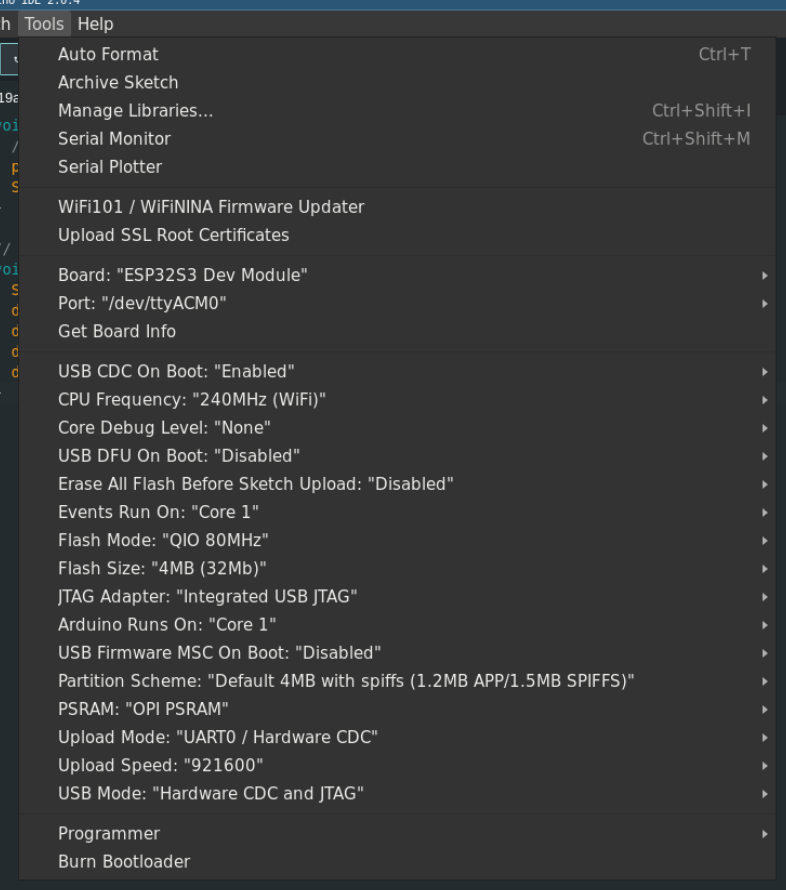Open Manage Libraries dialog
786x890 pixels.
click(x=135, y=111)
